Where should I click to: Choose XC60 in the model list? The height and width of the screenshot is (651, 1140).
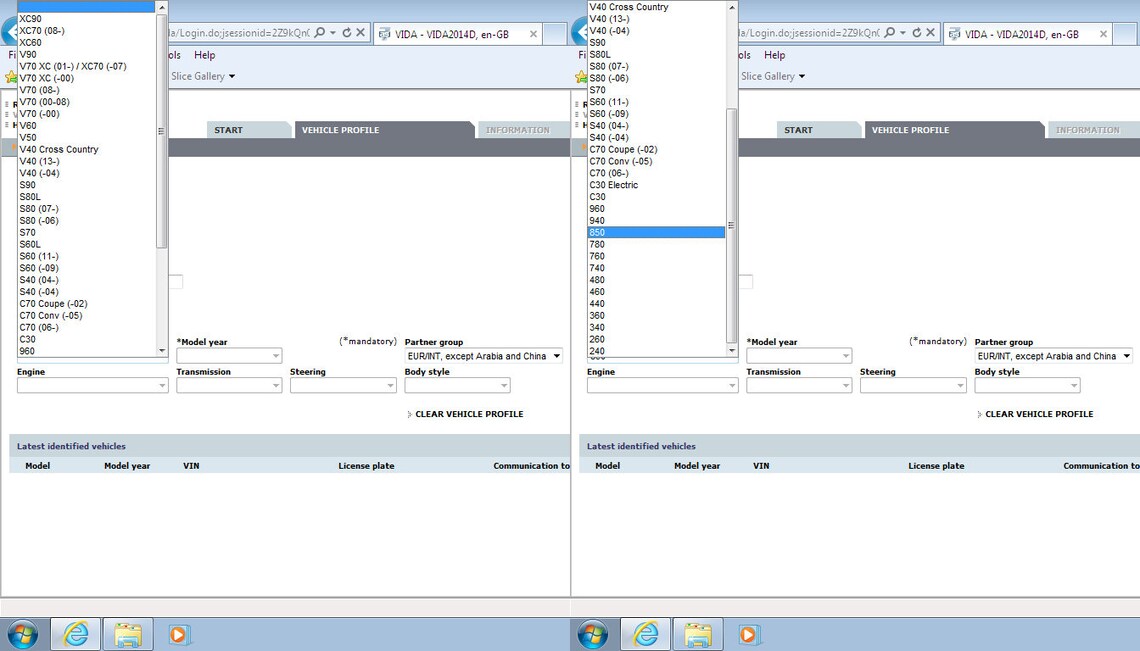tap(87, 42)
